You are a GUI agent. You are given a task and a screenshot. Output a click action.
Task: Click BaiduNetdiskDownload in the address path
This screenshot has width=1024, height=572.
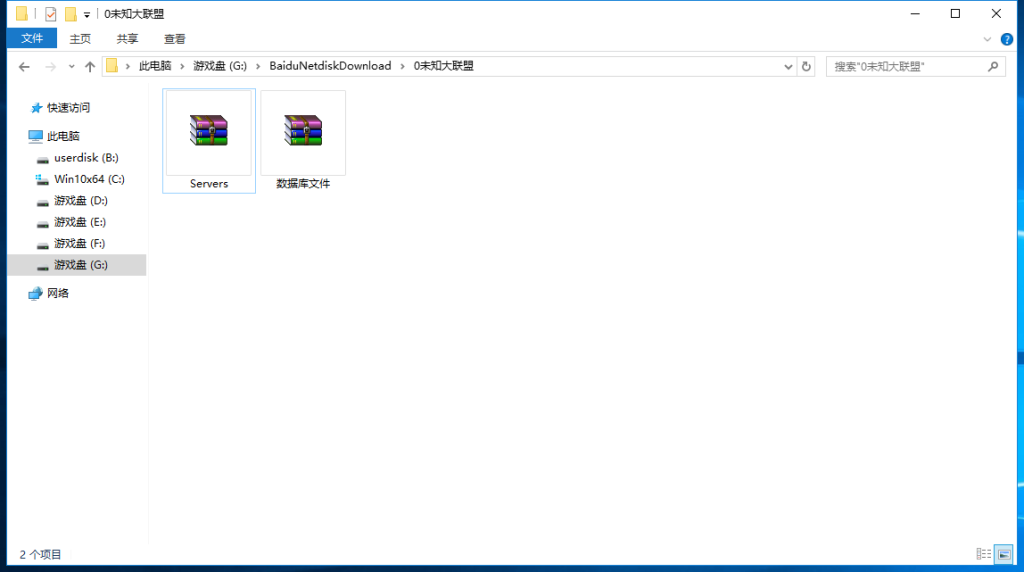pyautogui.click(x=330, y=66)
